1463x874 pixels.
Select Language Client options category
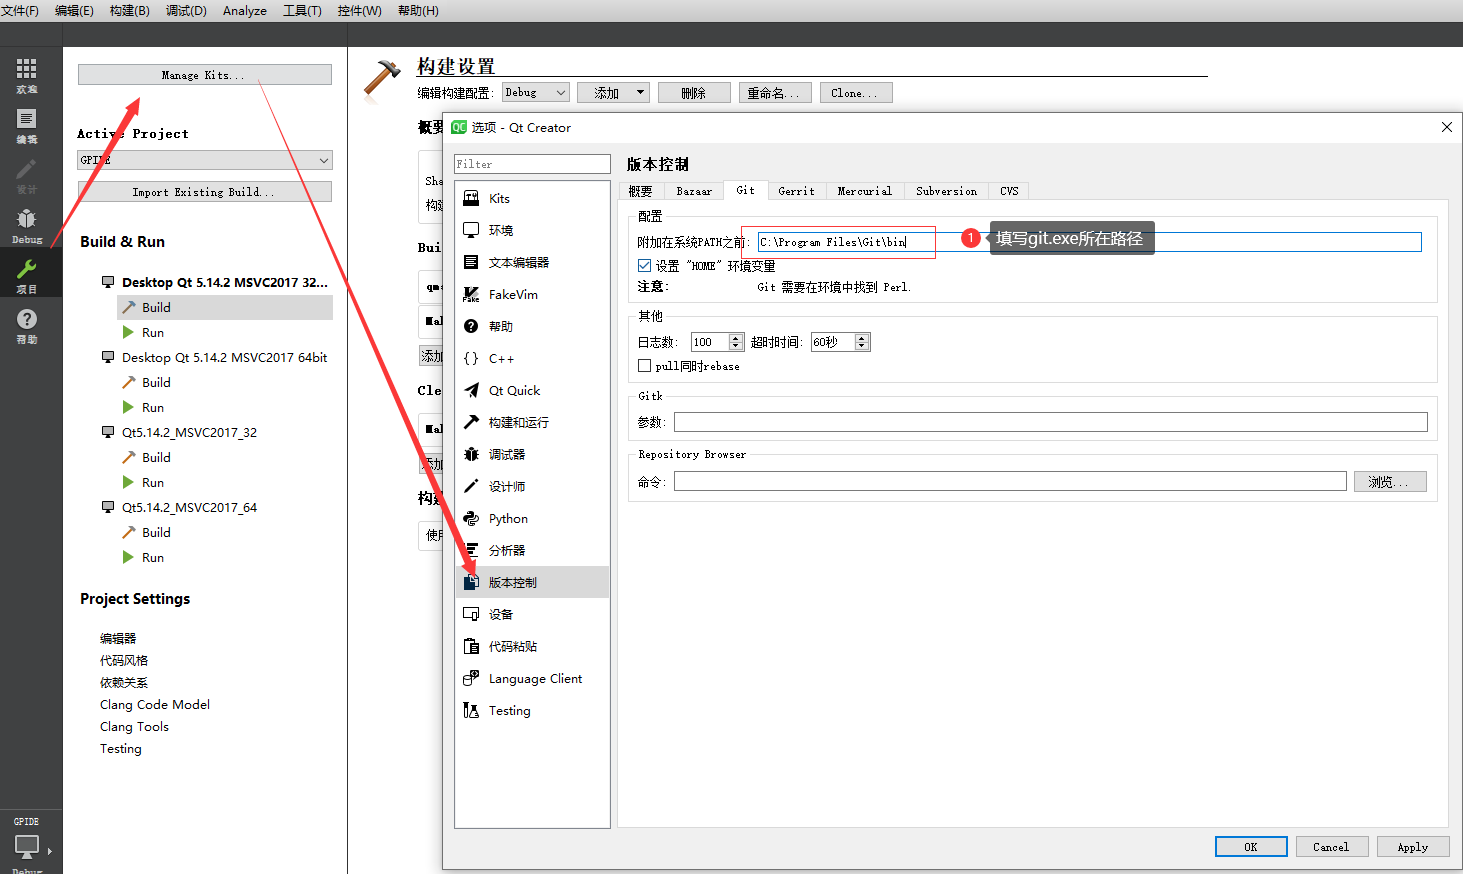(x=532, y=678)
